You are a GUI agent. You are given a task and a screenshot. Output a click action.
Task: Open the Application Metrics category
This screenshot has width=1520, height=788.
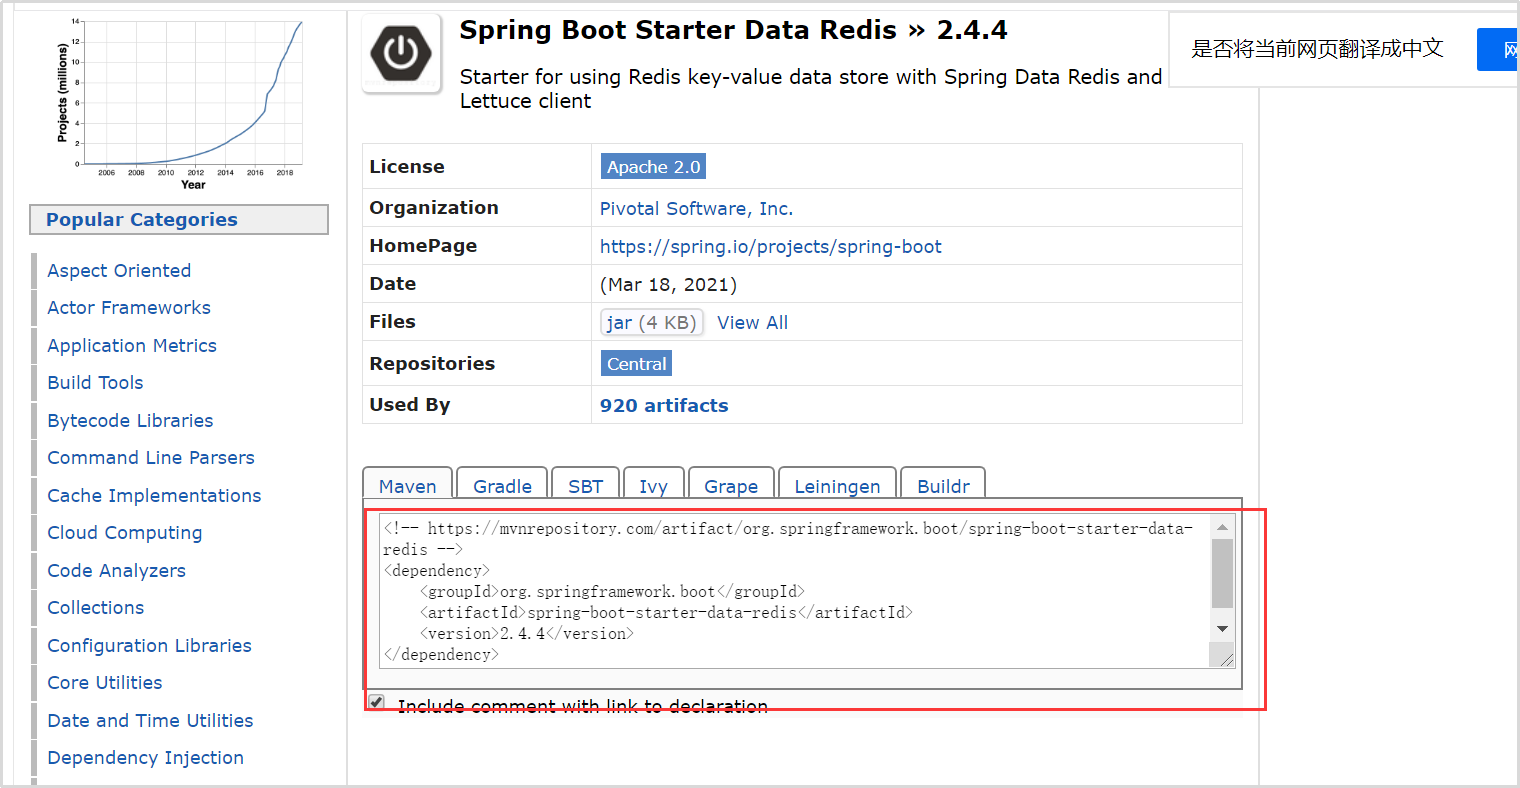[132, 345]
